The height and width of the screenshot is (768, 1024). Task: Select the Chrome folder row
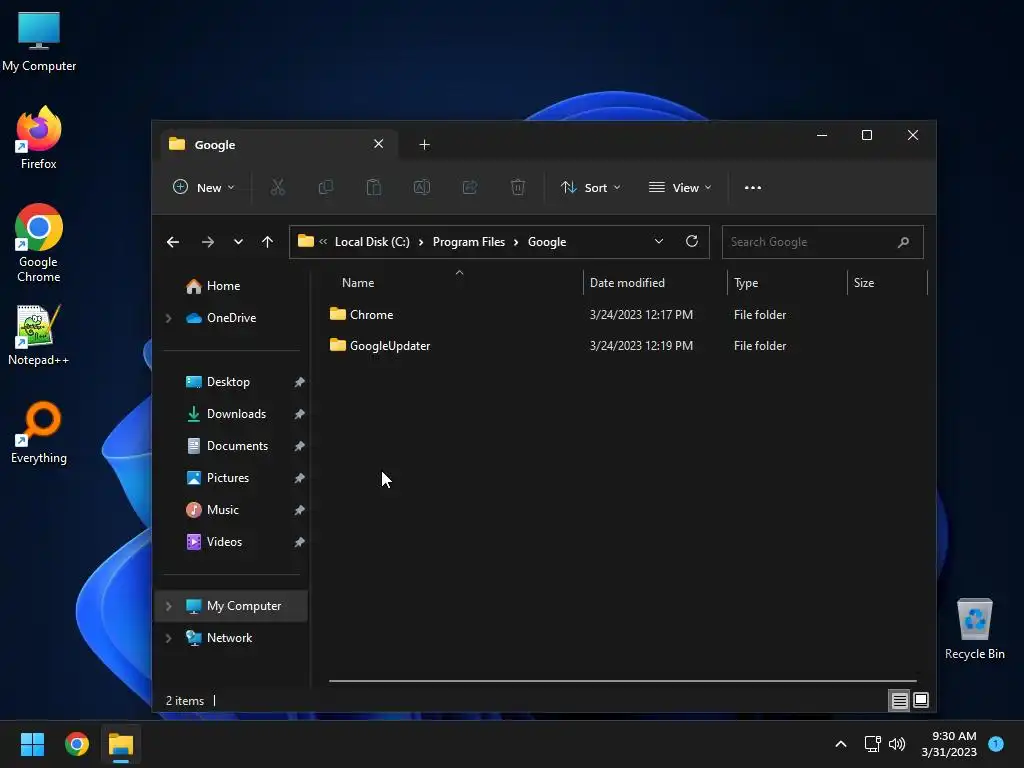click(626, 315)
